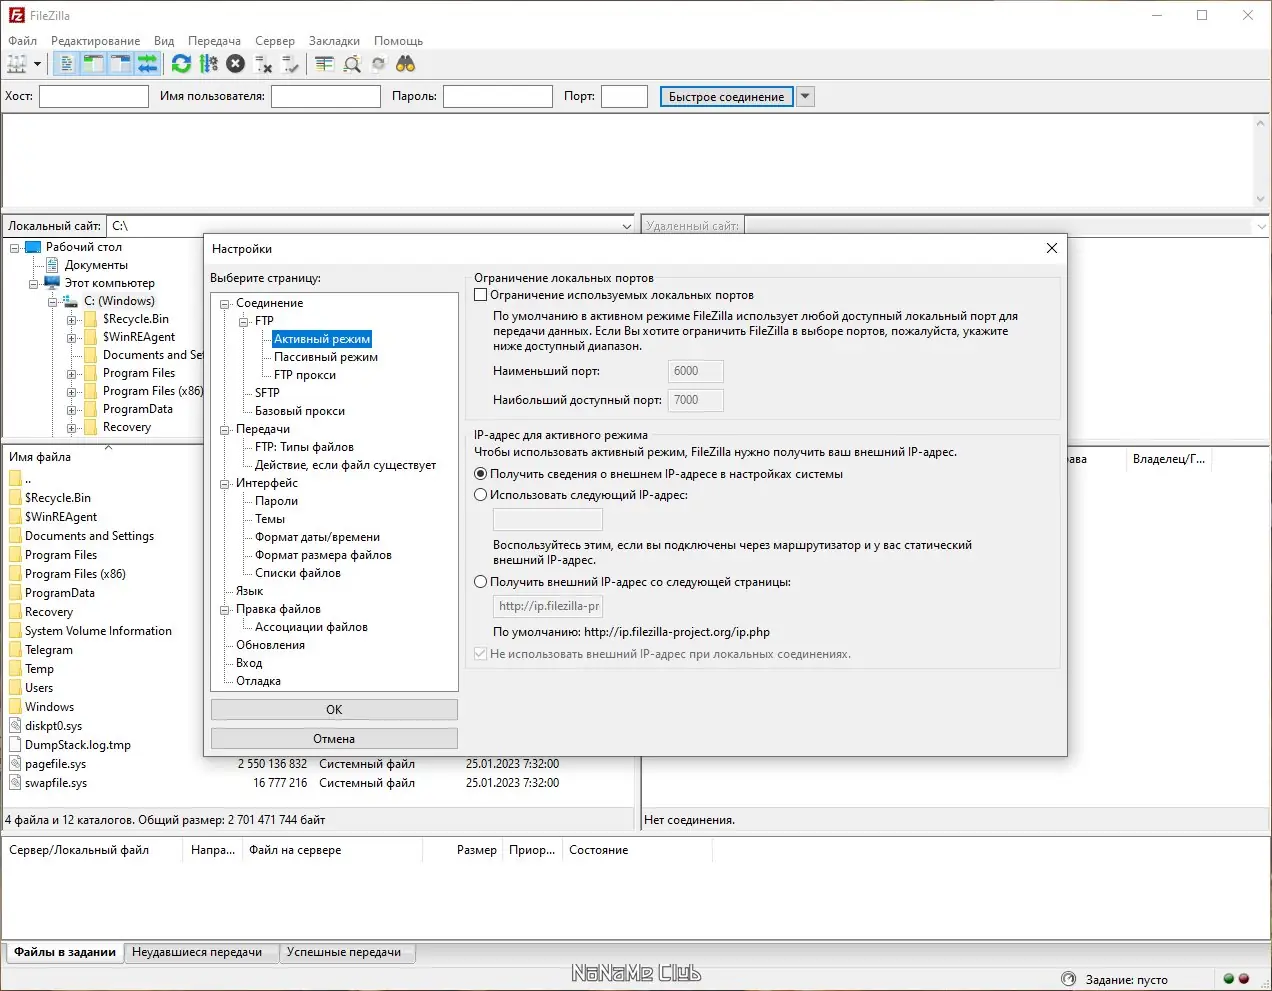Enable Ограничение используемых локальных портов checkbox
Screen dimensions: 1272x991
pos(481,295)
